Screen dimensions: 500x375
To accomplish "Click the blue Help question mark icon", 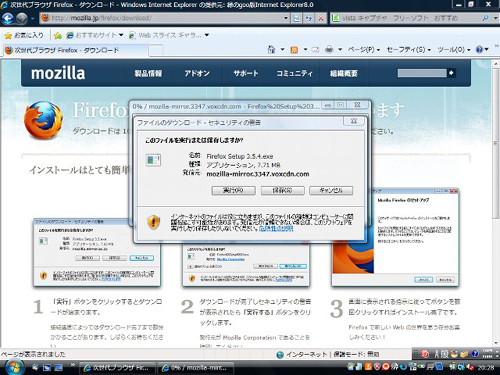I will (479, 50).
